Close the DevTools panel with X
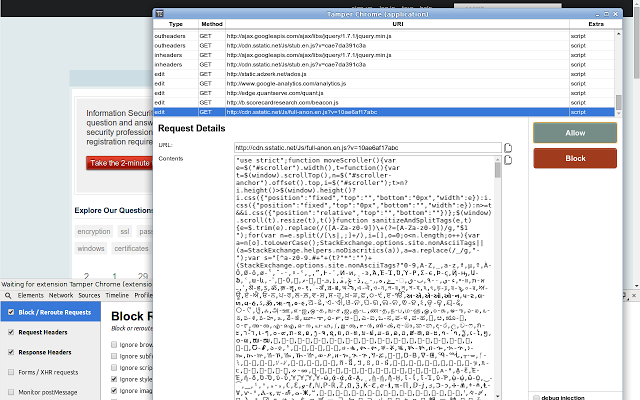 tap(634, 295)
